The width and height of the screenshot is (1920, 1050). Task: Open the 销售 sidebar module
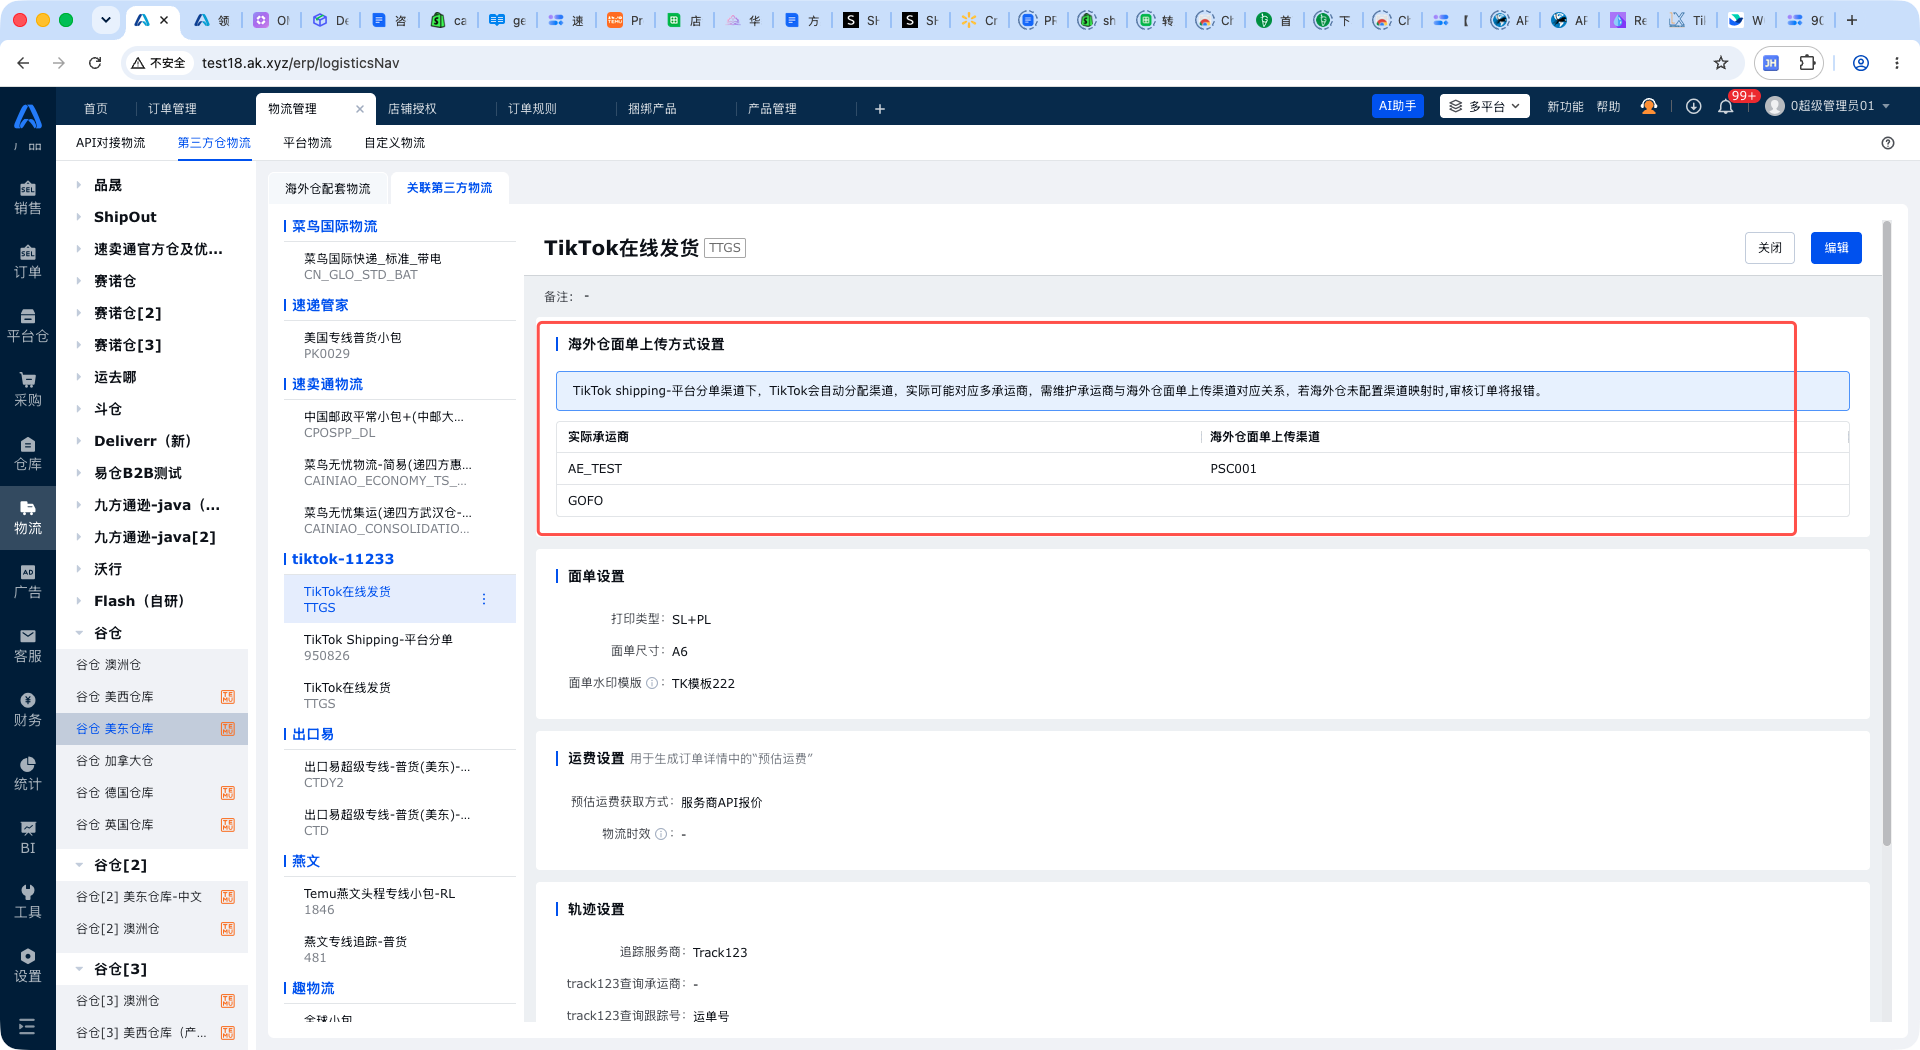pos(28,198)
